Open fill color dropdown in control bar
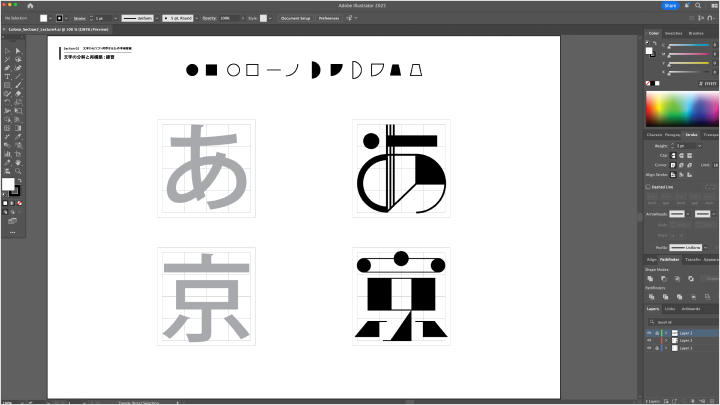This screenshot has height=405, width=720. click(50, 18)
